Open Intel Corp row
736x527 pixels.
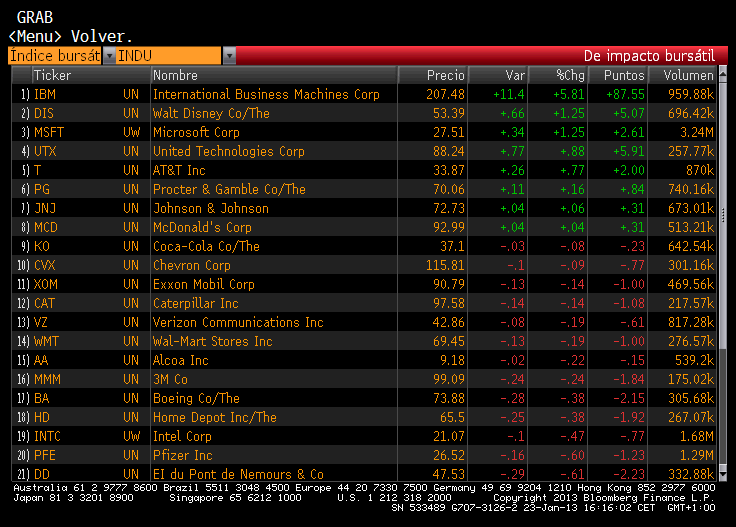tap(364, 436)
